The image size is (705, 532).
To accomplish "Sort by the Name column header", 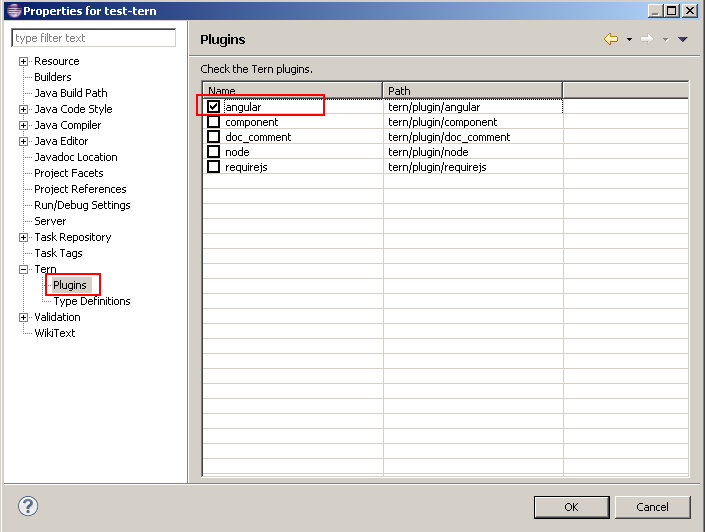I will tap(293, 90).
